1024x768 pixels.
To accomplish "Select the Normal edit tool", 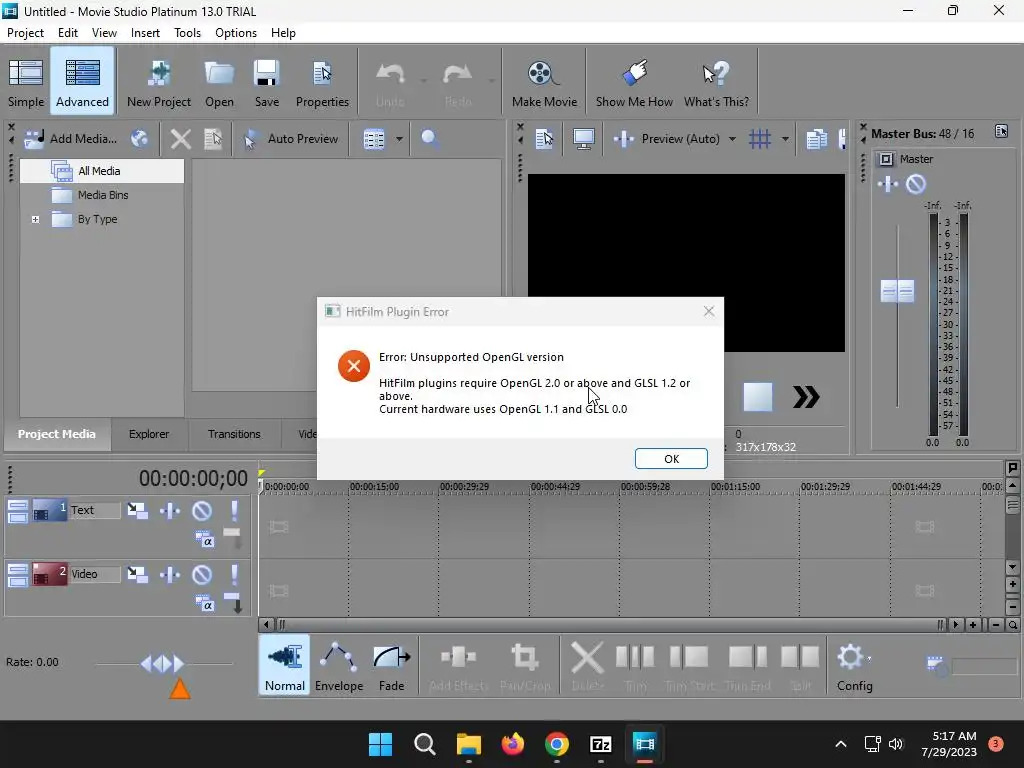I will [x=284, y=665].
